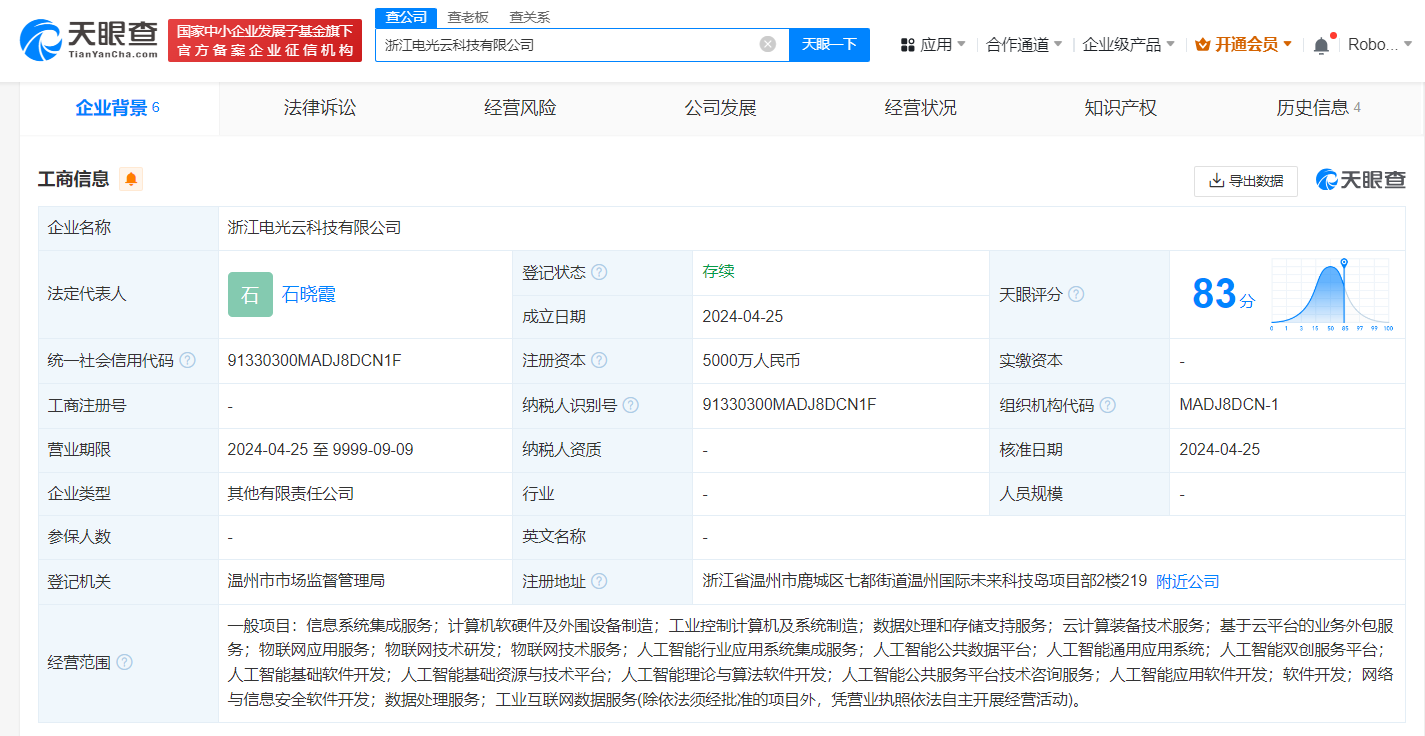Click the help icon beside 注册资本
1425x736 pixels.
(x=598, y=361)
